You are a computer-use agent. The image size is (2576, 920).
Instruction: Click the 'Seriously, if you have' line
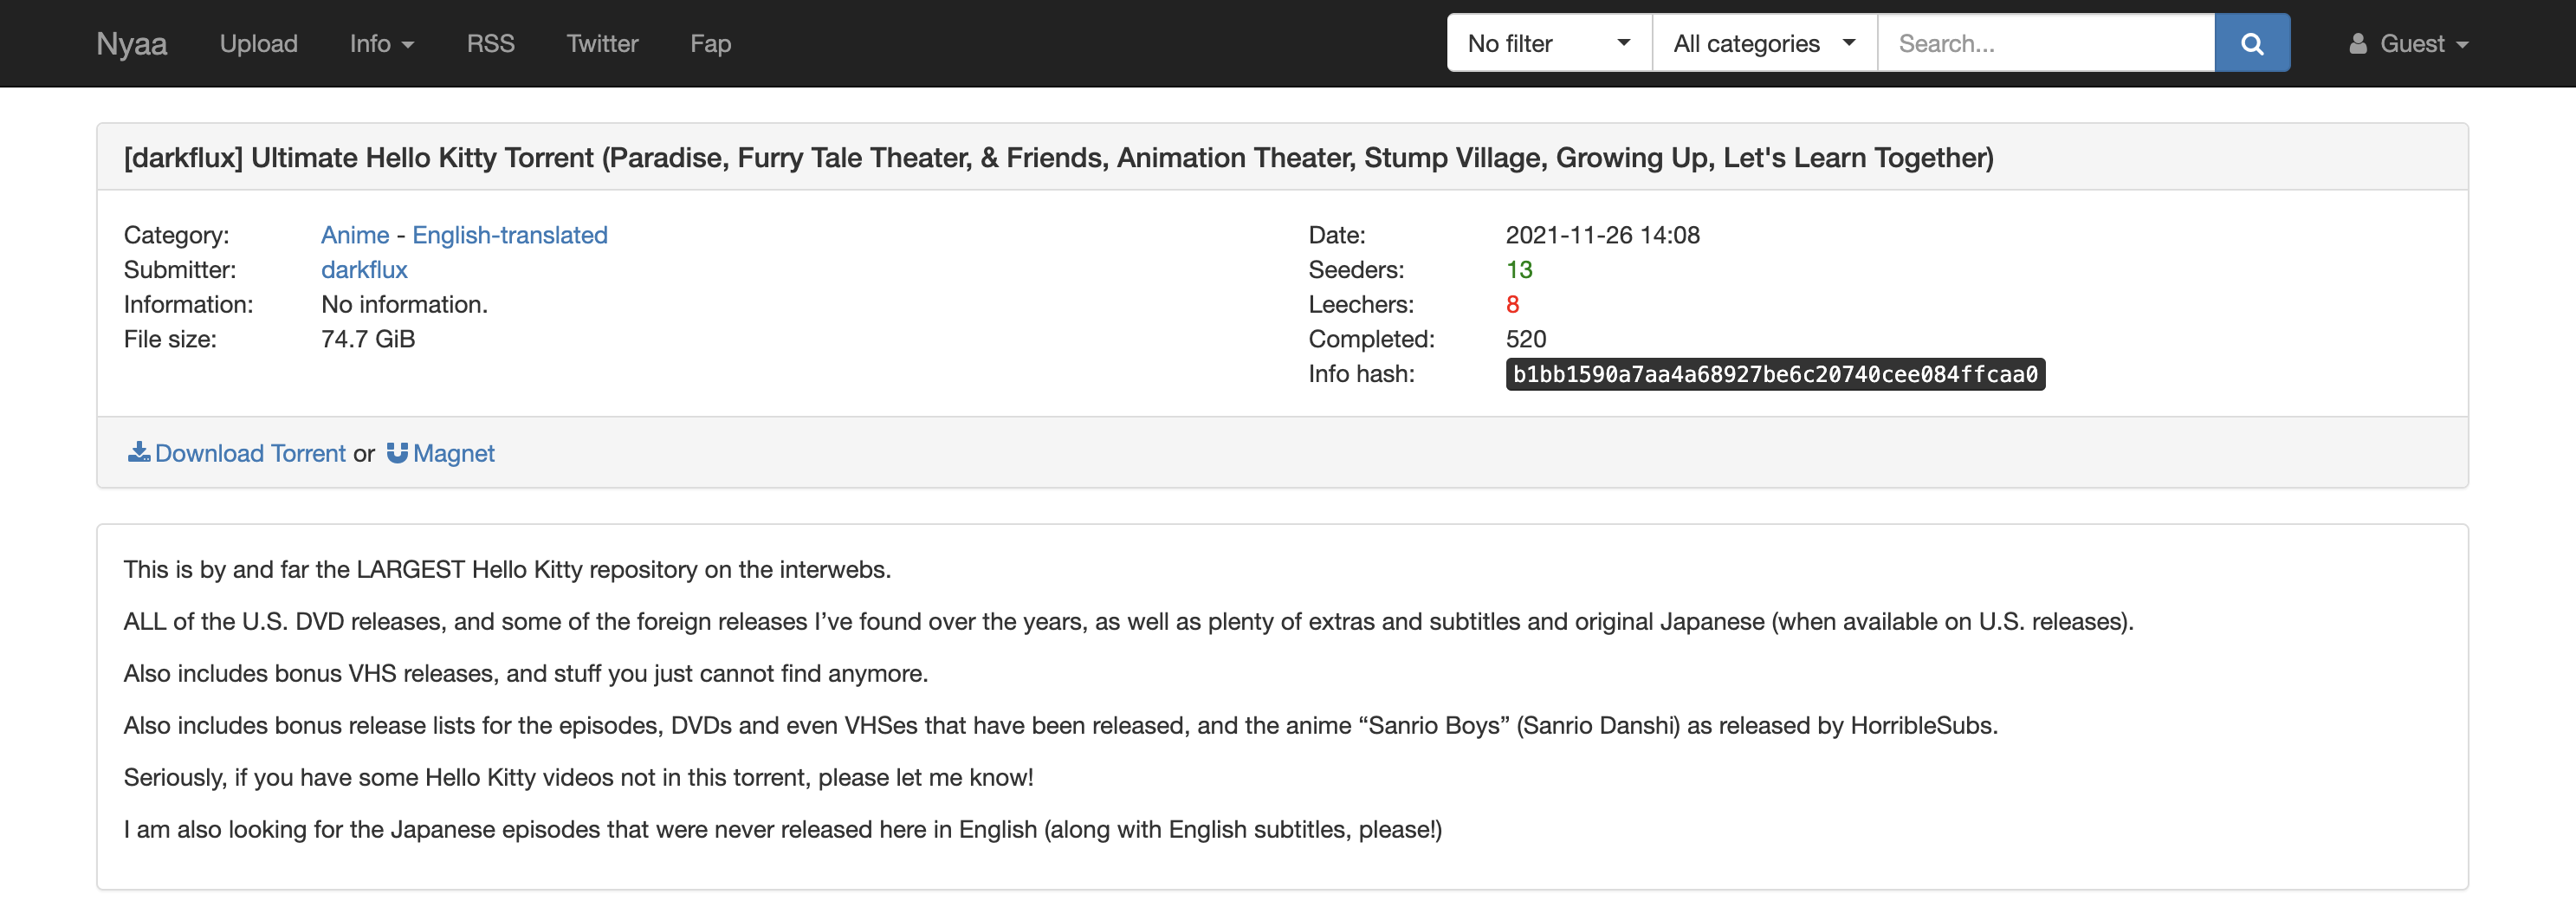pyautogui.click(x=578, y=777)
